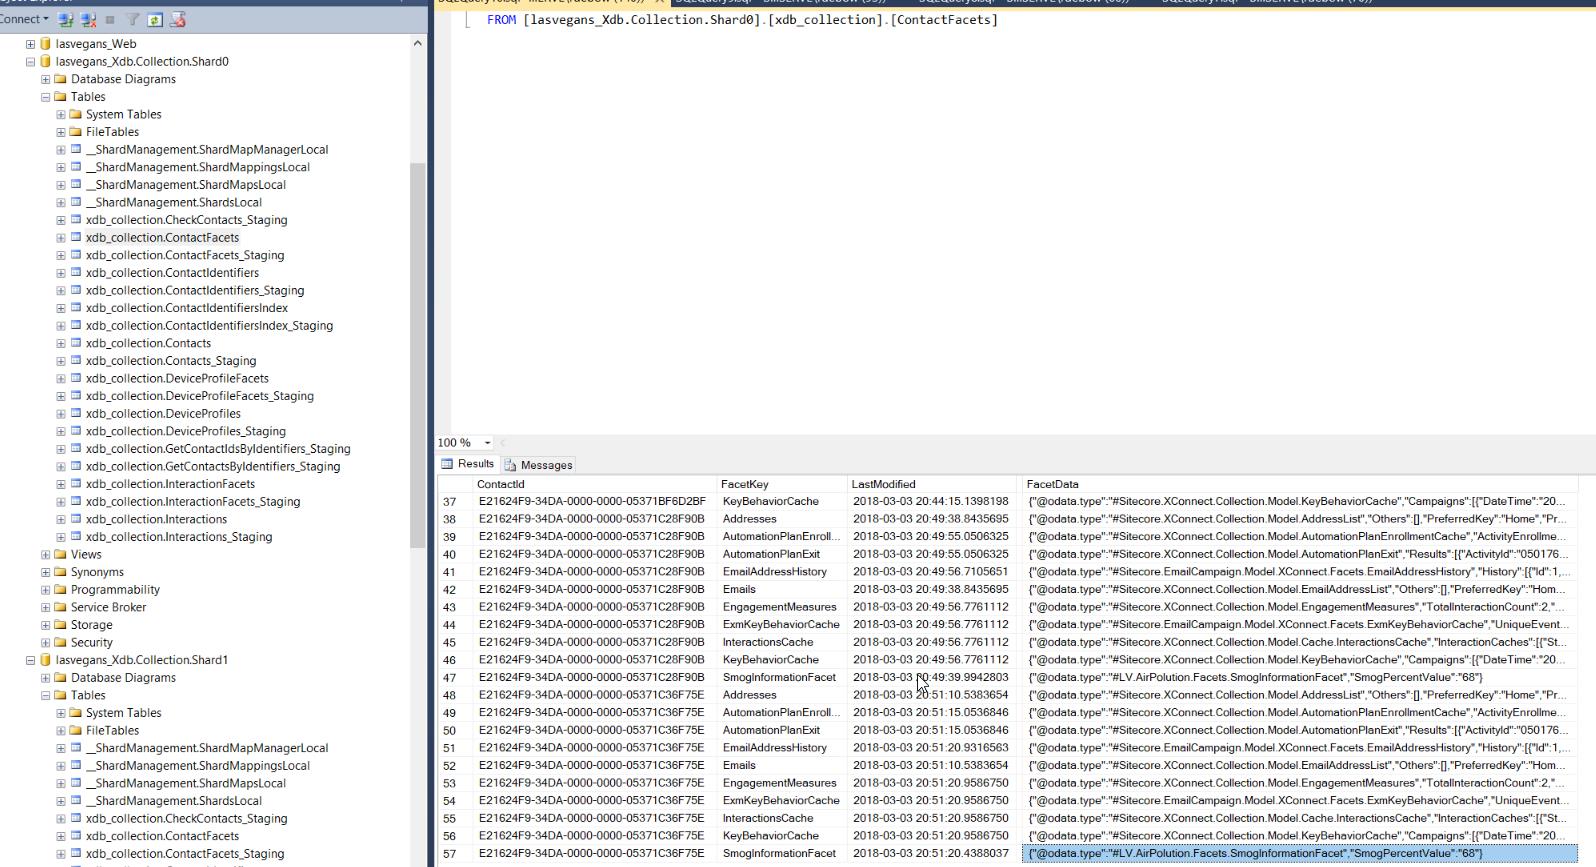Viewport: 1596px width, 867px height.
Task: Click ContactId cell in row 37
Action: tap(593, 502)
